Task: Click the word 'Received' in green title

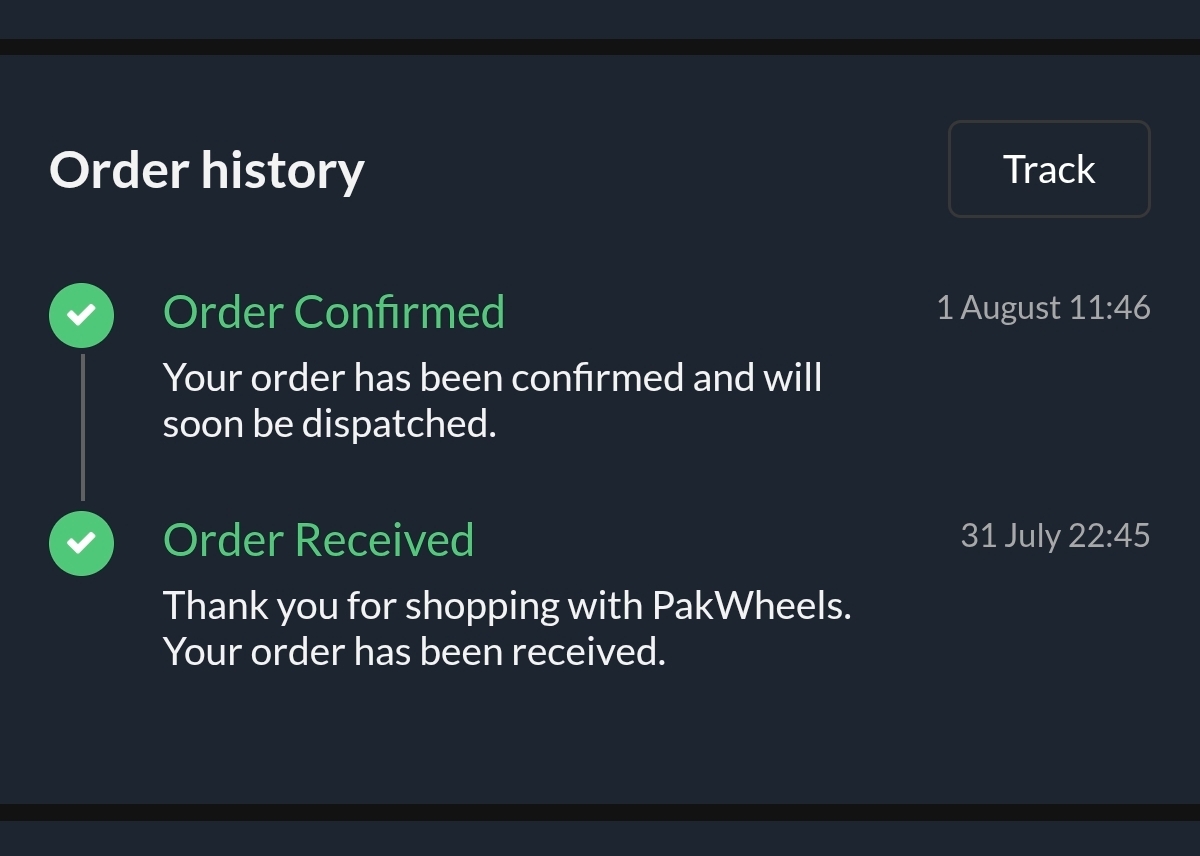Action: [384, 540]
